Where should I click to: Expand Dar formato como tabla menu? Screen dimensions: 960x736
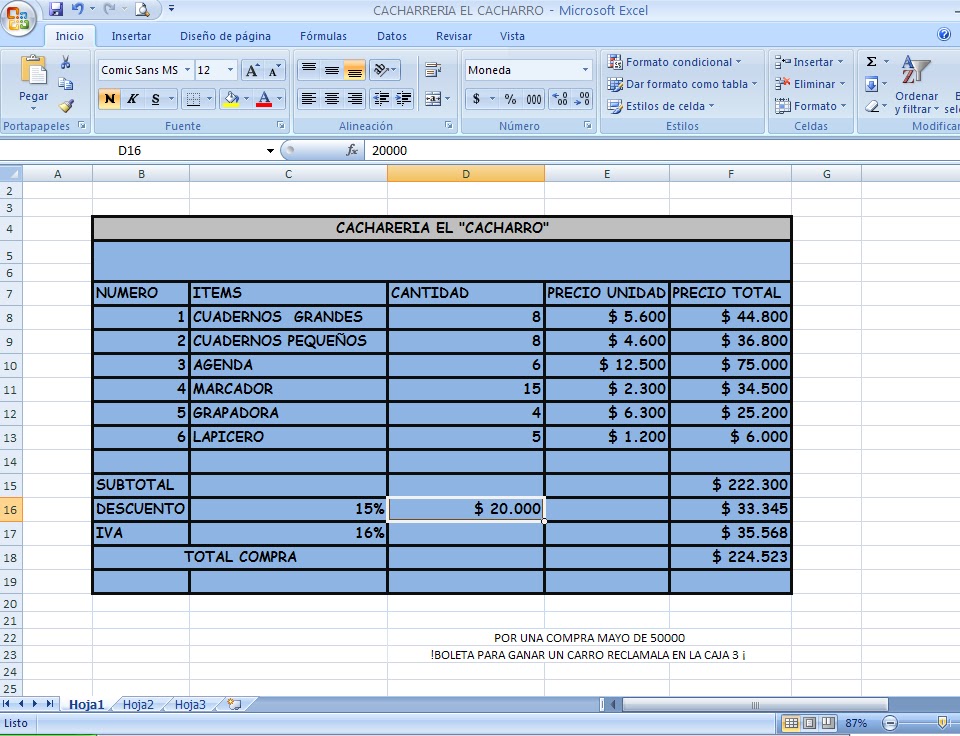pyautogui.click(x=681, y=84)
